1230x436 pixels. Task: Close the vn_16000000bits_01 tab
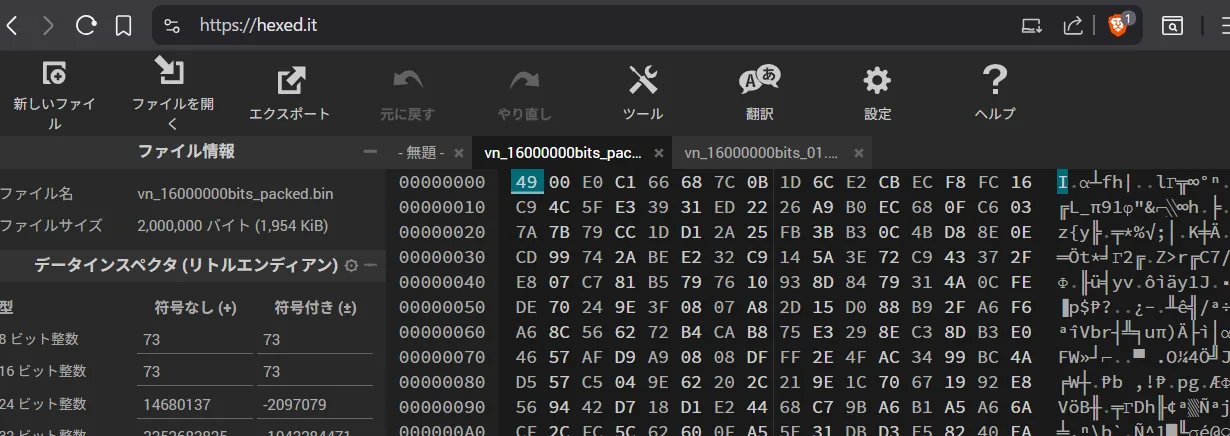pyautogui.click(x=859, y=153)
